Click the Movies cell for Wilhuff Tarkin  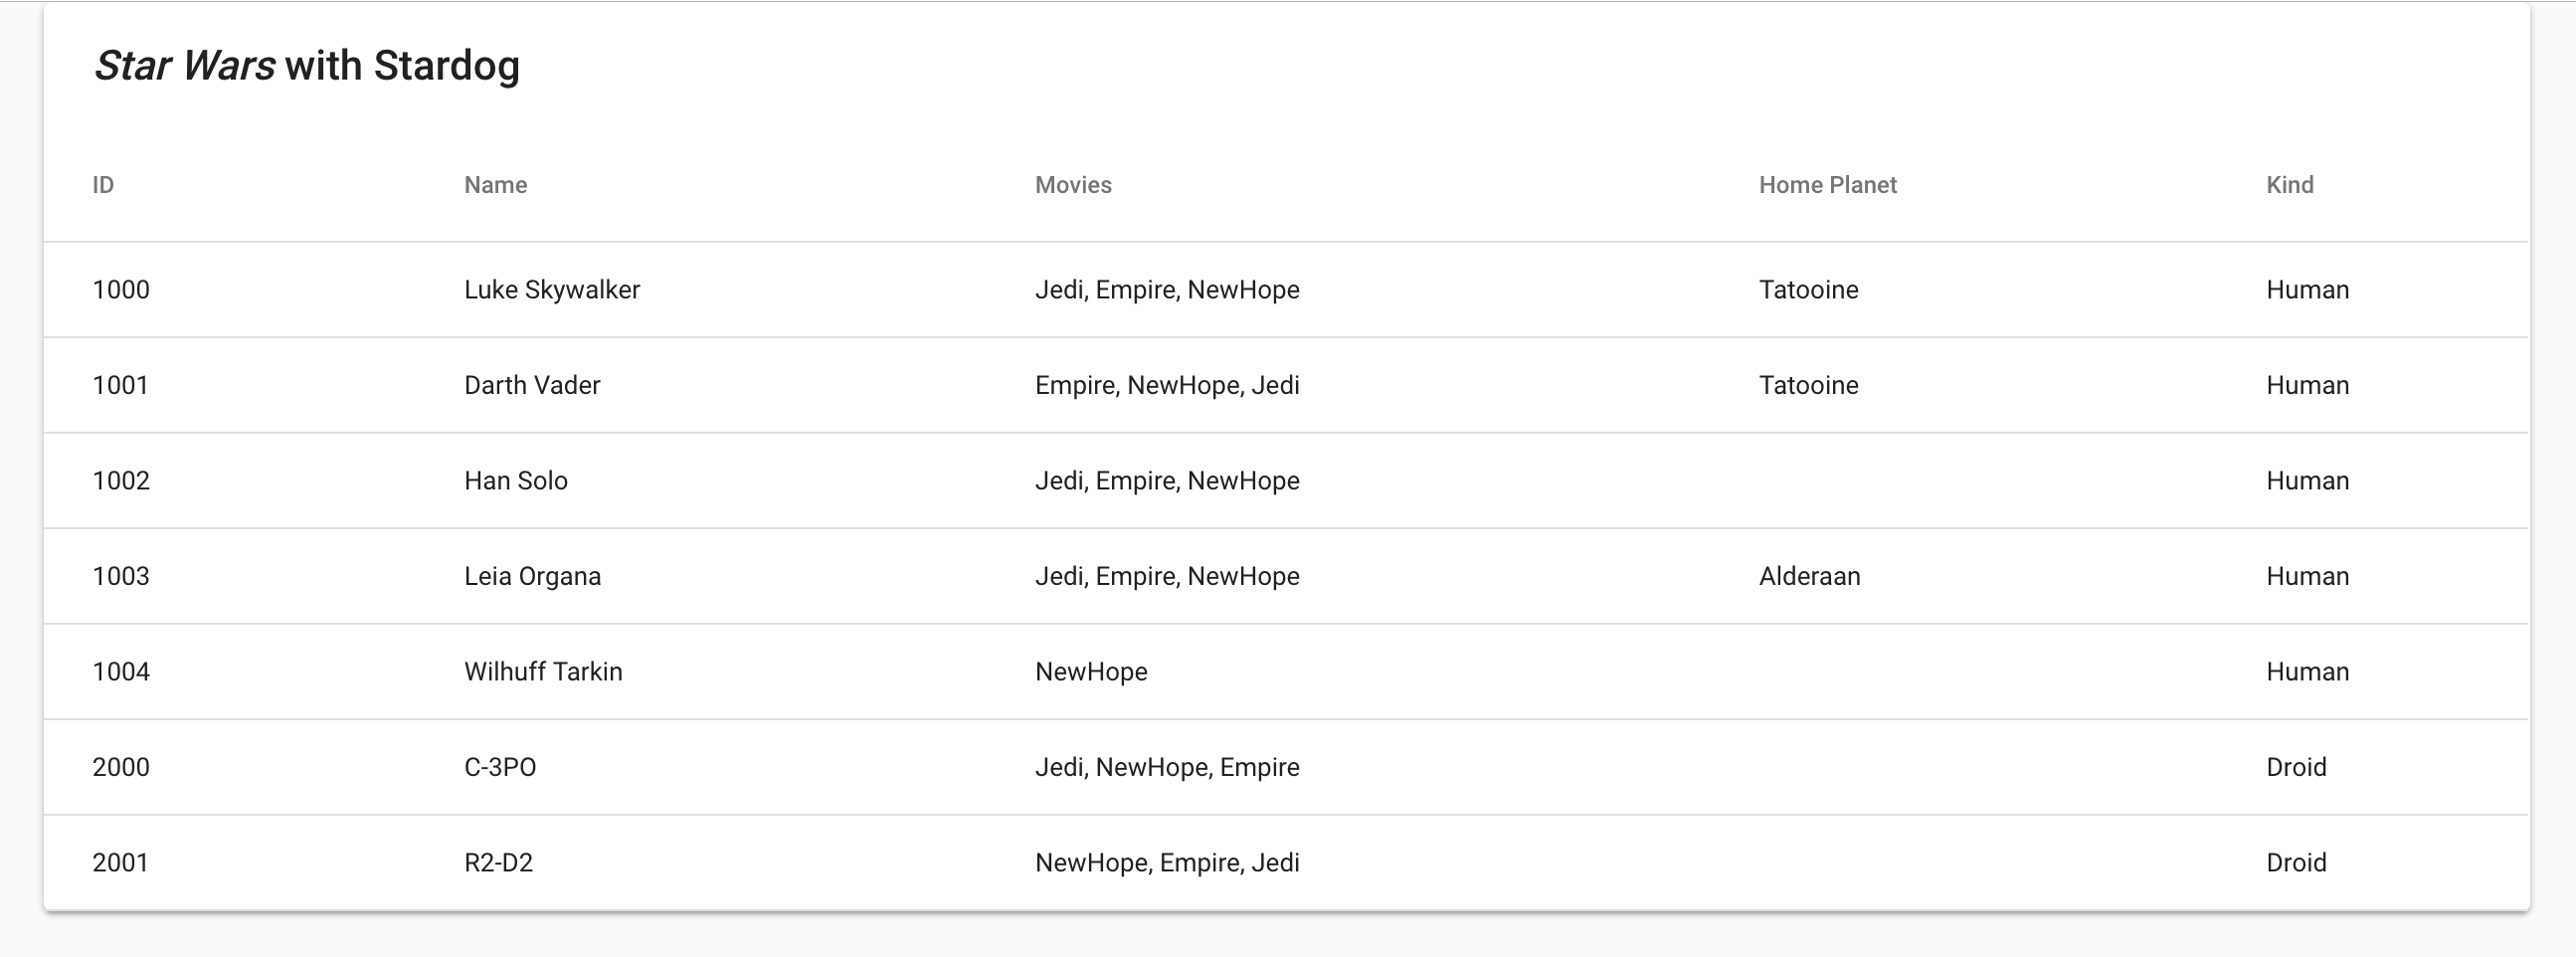click(1091, 672)
